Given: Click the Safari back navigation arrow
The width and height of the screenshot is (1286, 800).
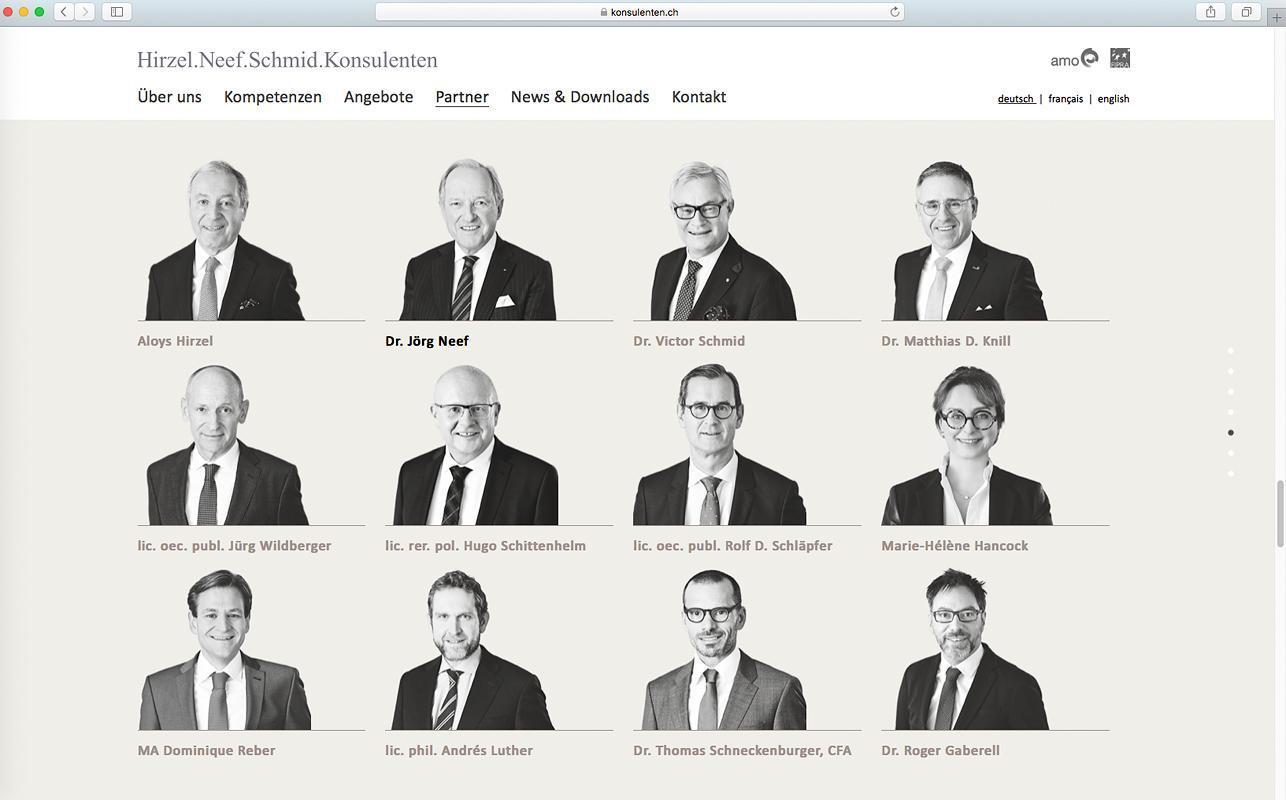Looking at the screenshot, I should coord(64,12).
